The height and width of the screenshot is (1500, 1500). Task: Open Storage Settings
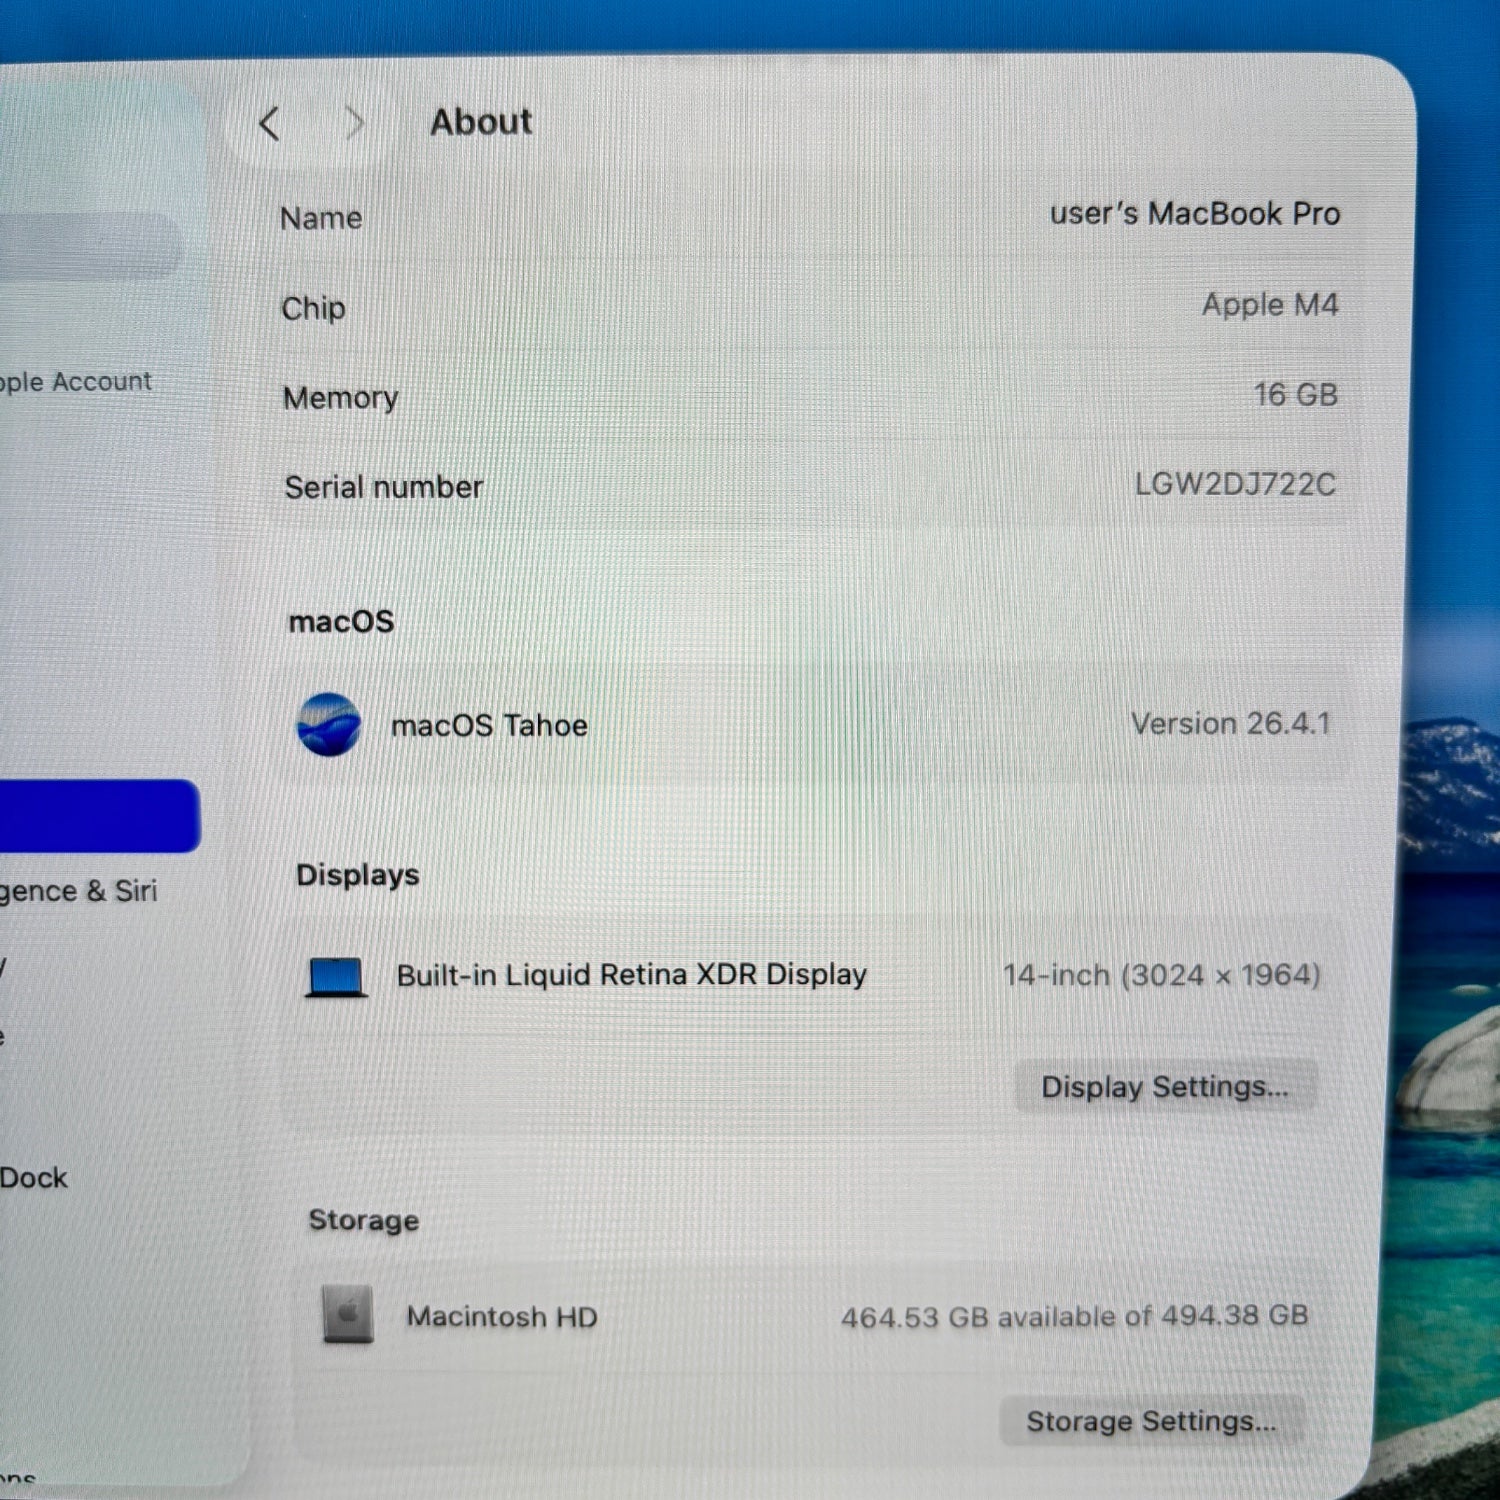pyautogui.click(x=1151, y=1420)
